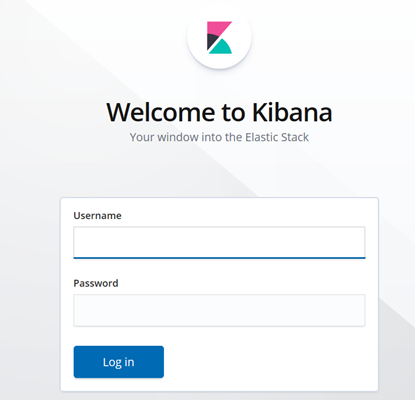Click the word Welcome in the heading

point(161,112)
